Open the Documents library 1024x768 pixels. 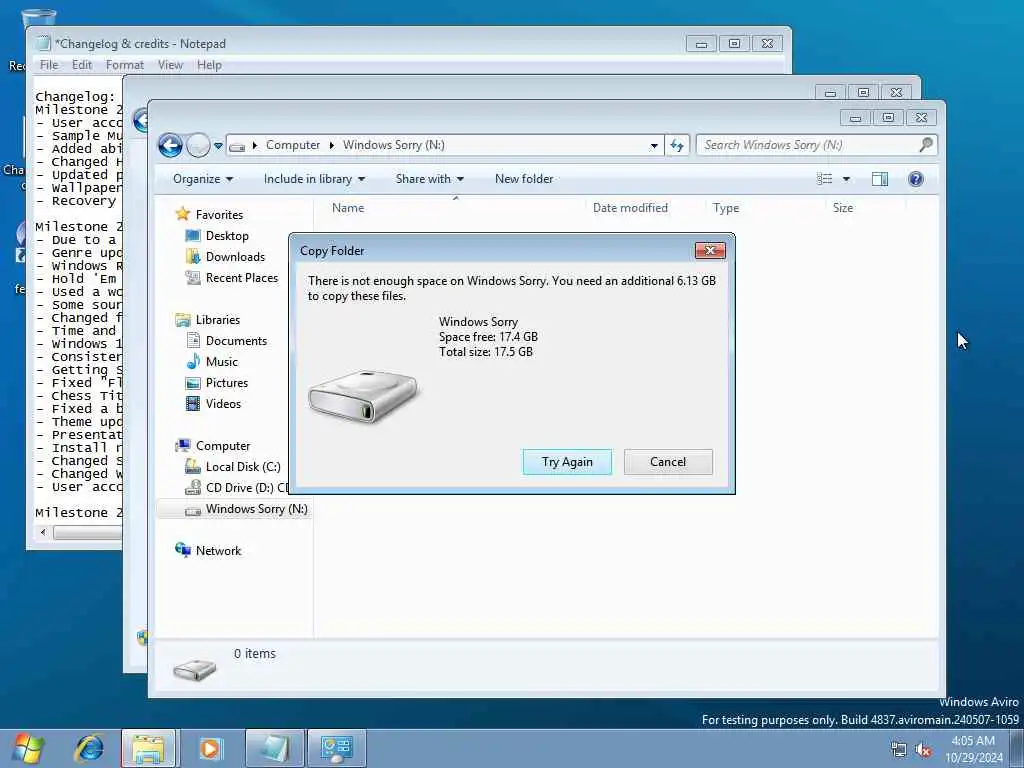pyautogui.click(x=236, y=340)
